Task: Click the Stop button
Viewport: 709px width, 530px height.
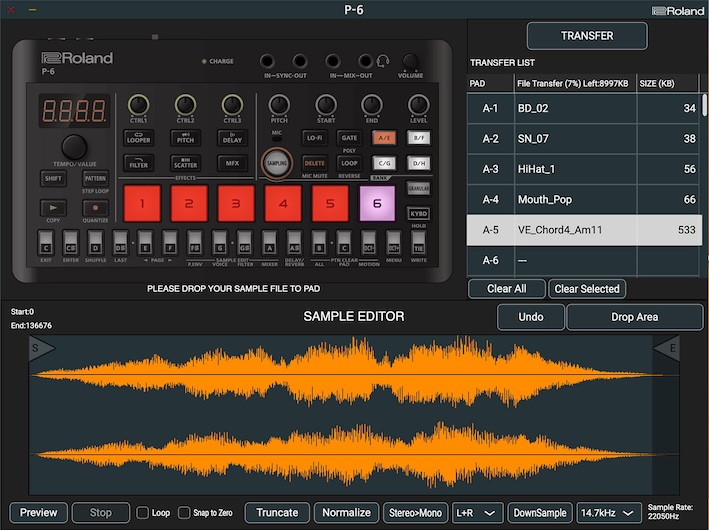Action: coord(100,513)
